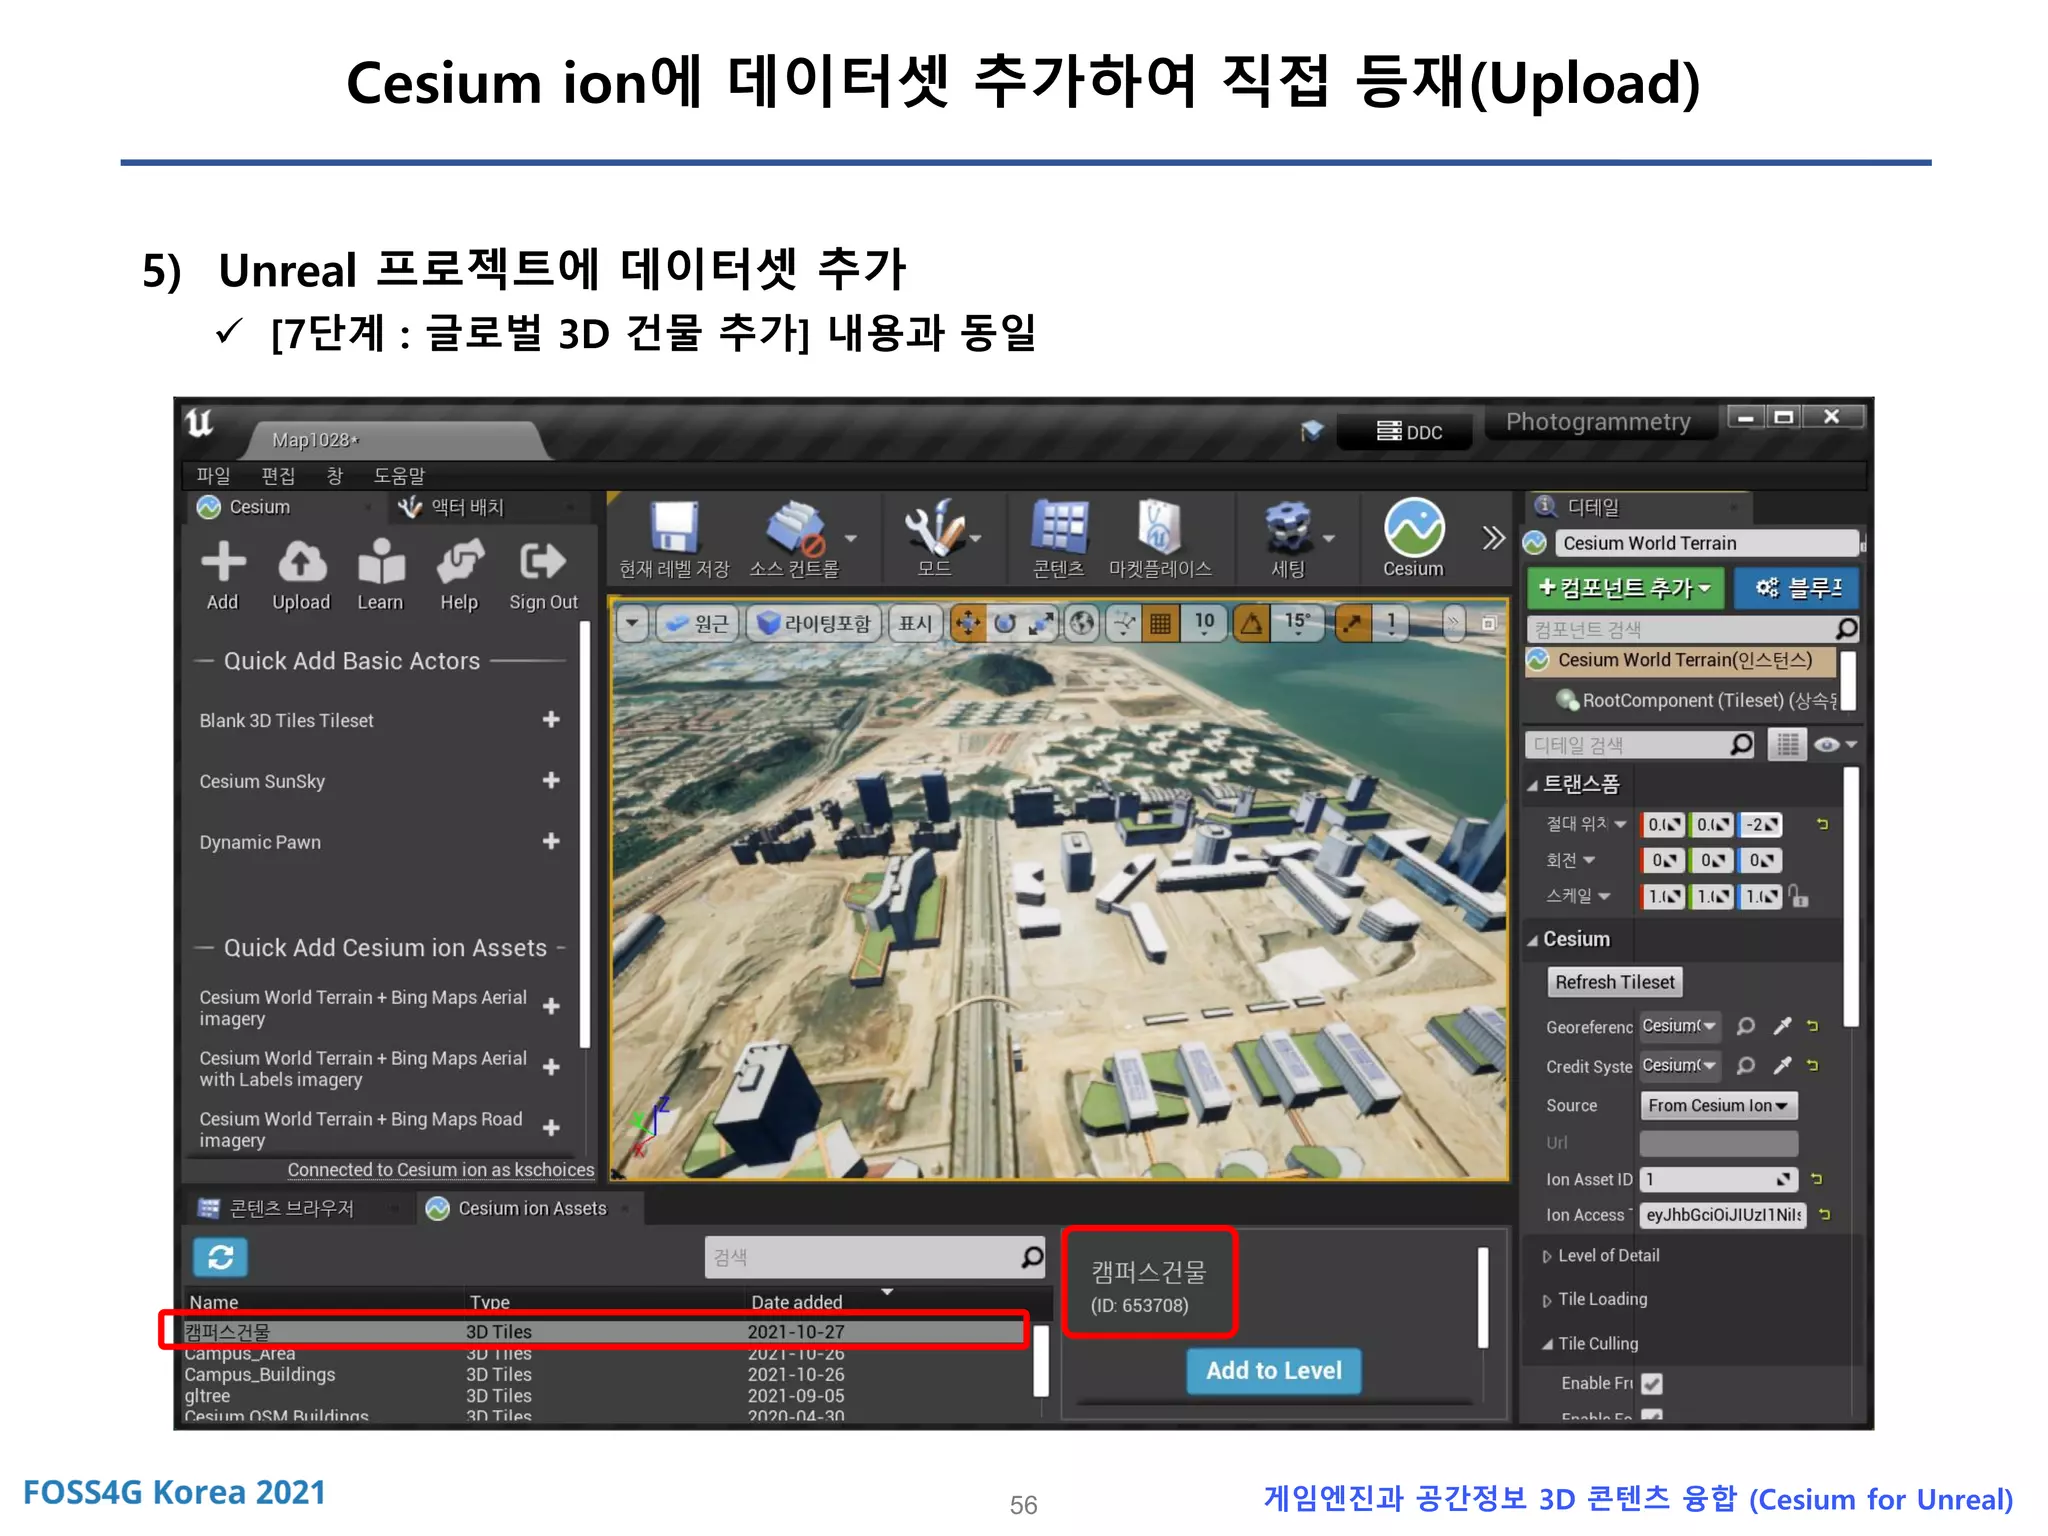Open the 편집 menu
The height and width of the screenshot is (1536, 2048).
click(278, 475)
